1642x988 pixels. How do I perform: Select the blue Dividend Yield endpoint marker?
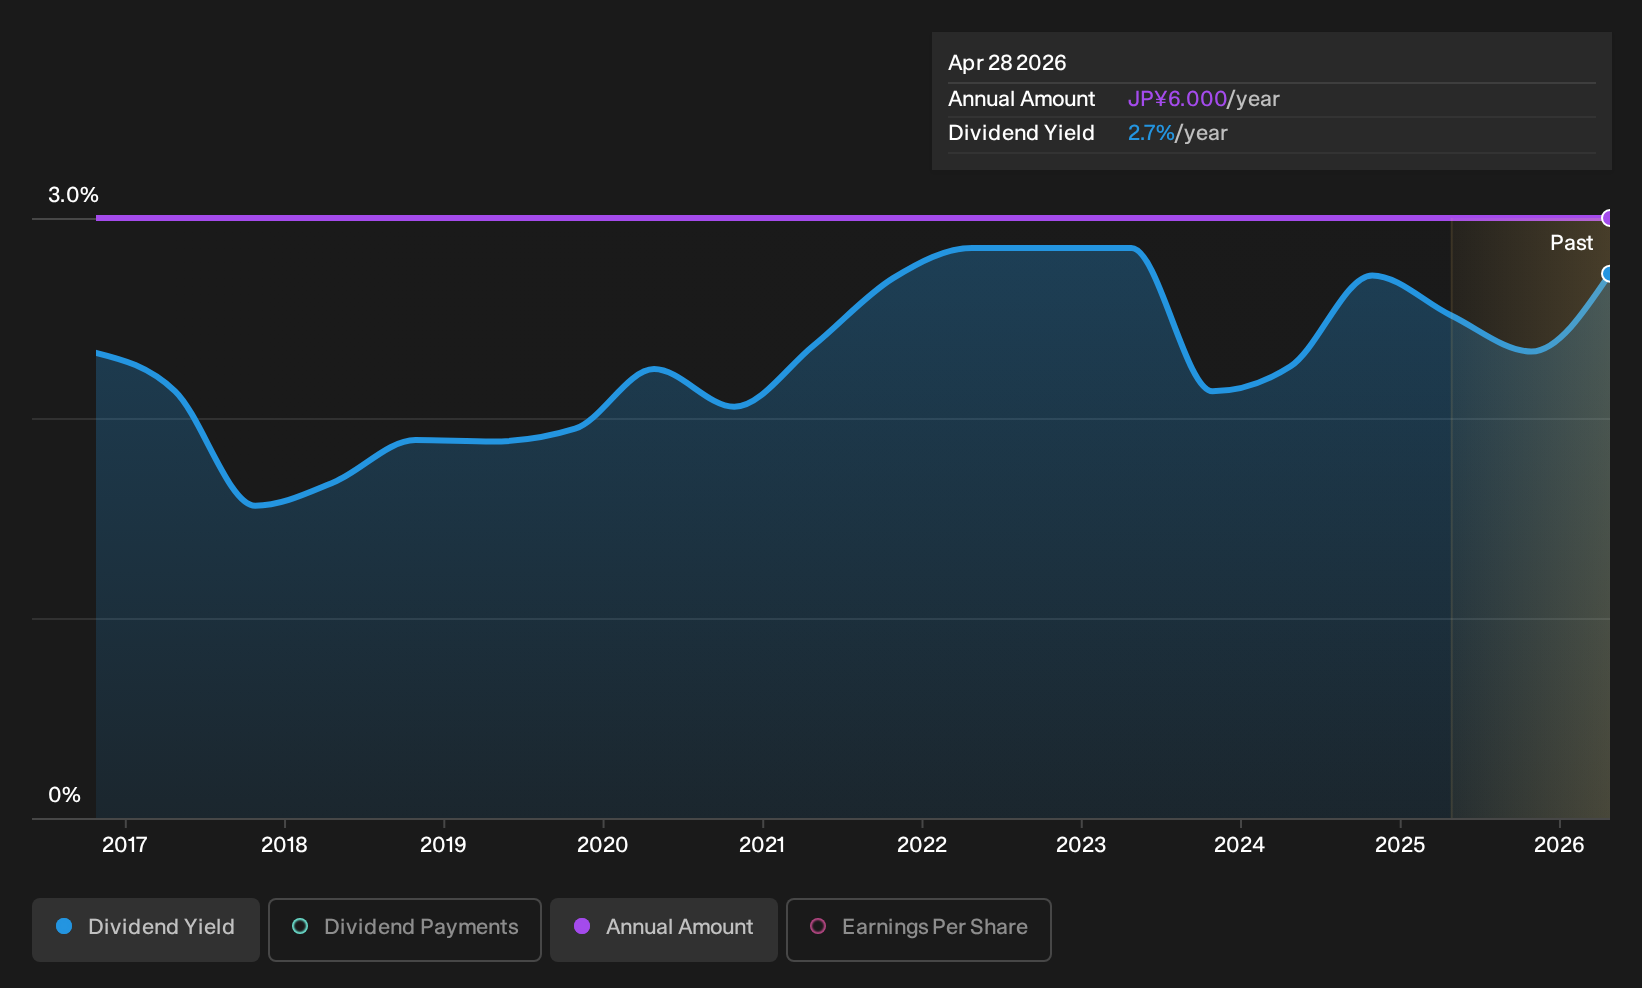1608,274
